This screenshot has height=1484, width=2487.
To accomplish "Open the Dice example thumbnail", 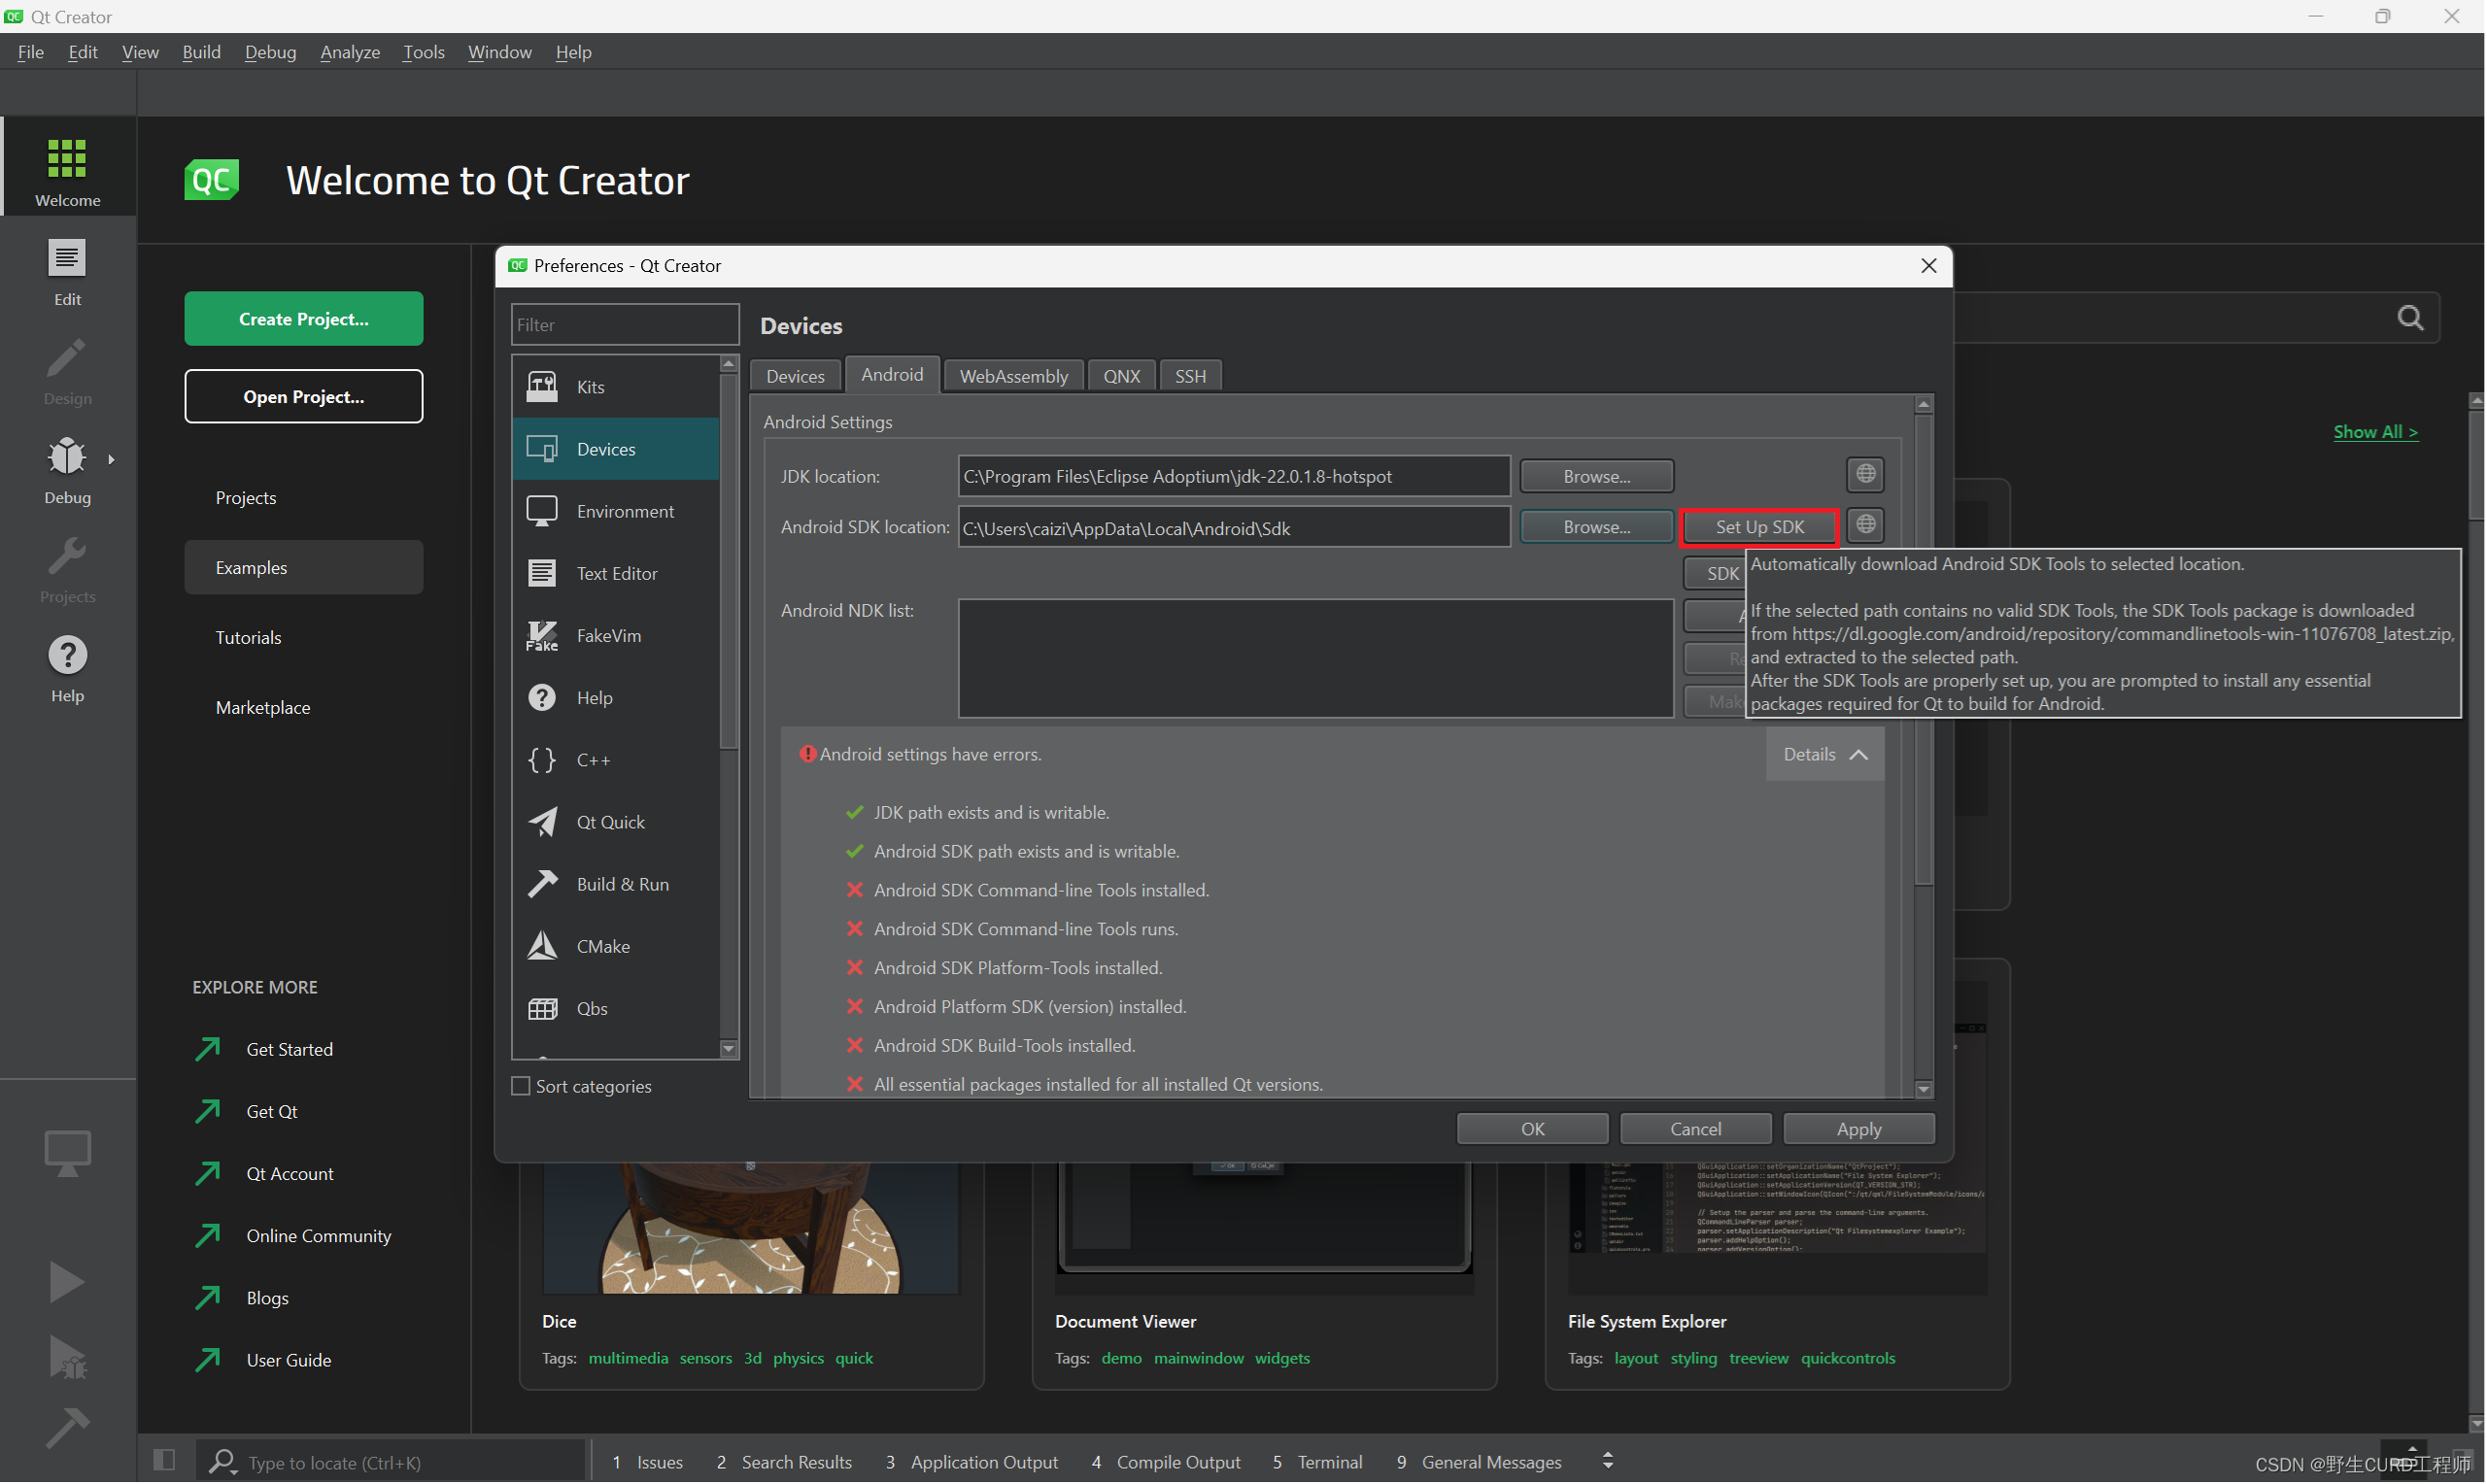I will tap(751, 1229).
